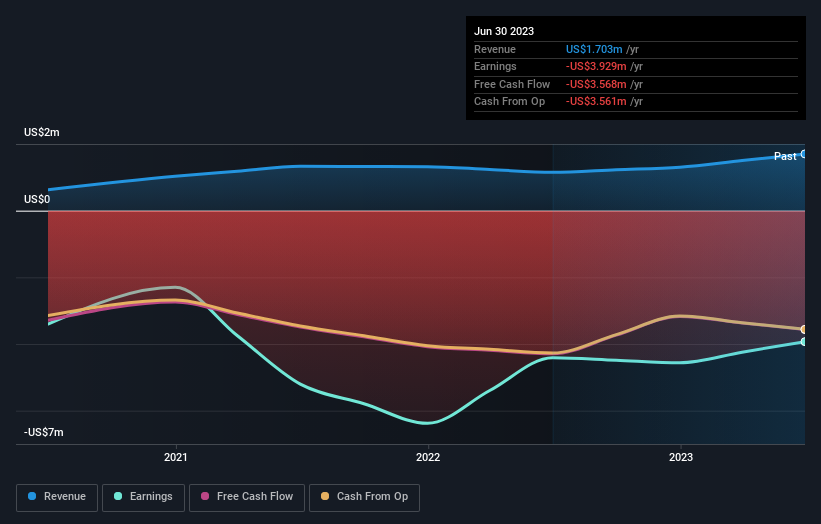Click the Cash From Op label in tooltip
The height and width of the screenshot is (524, 821).
509,102
